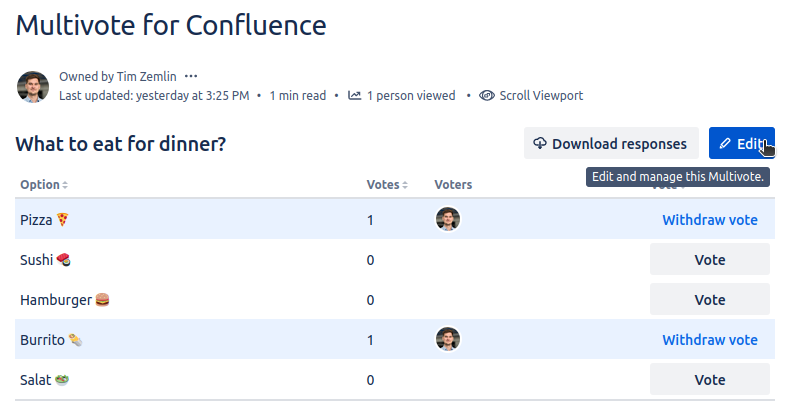Viewport: 786px width, 412px height.
Task: Sort table by Option column
Action: pos(44,185)
